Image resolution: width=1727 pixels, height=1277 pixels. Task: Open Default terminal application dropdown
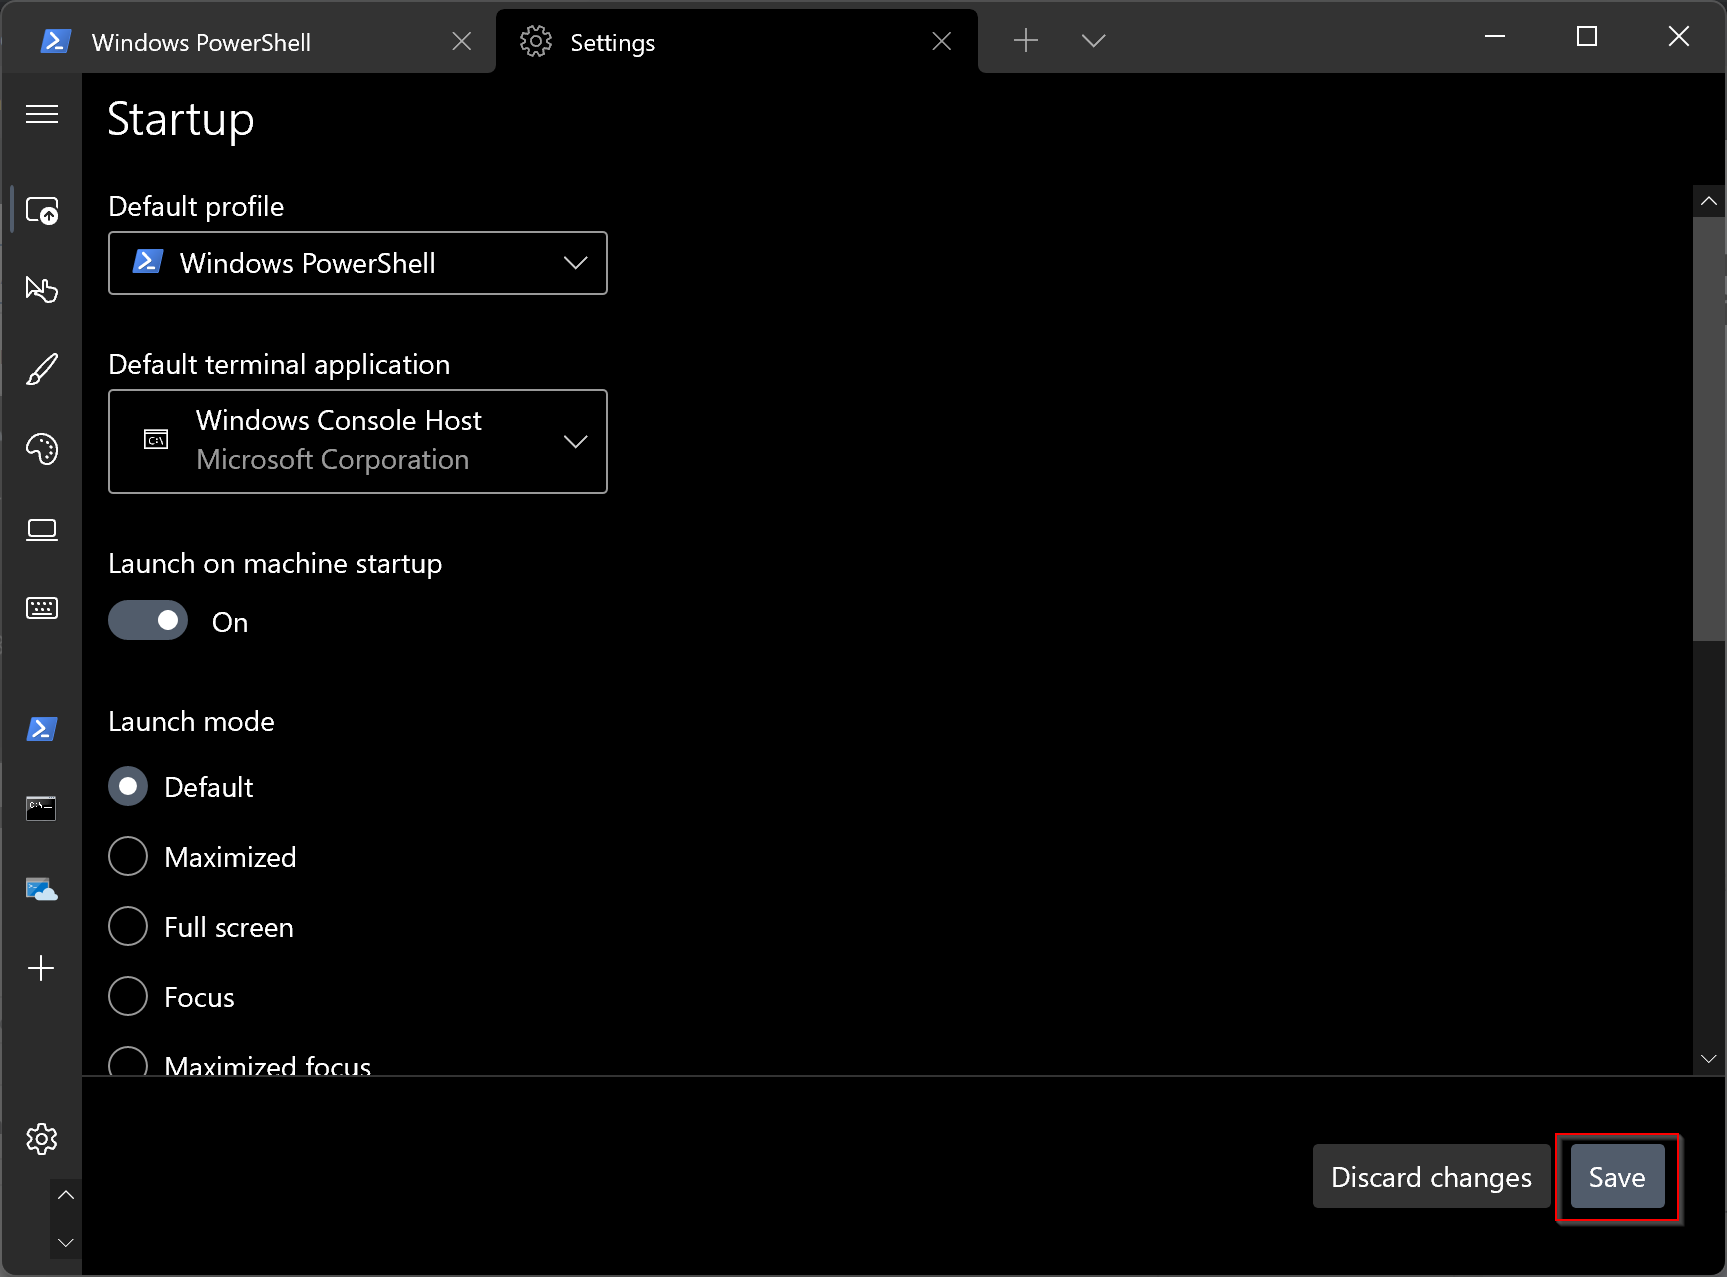pos(358,441)
